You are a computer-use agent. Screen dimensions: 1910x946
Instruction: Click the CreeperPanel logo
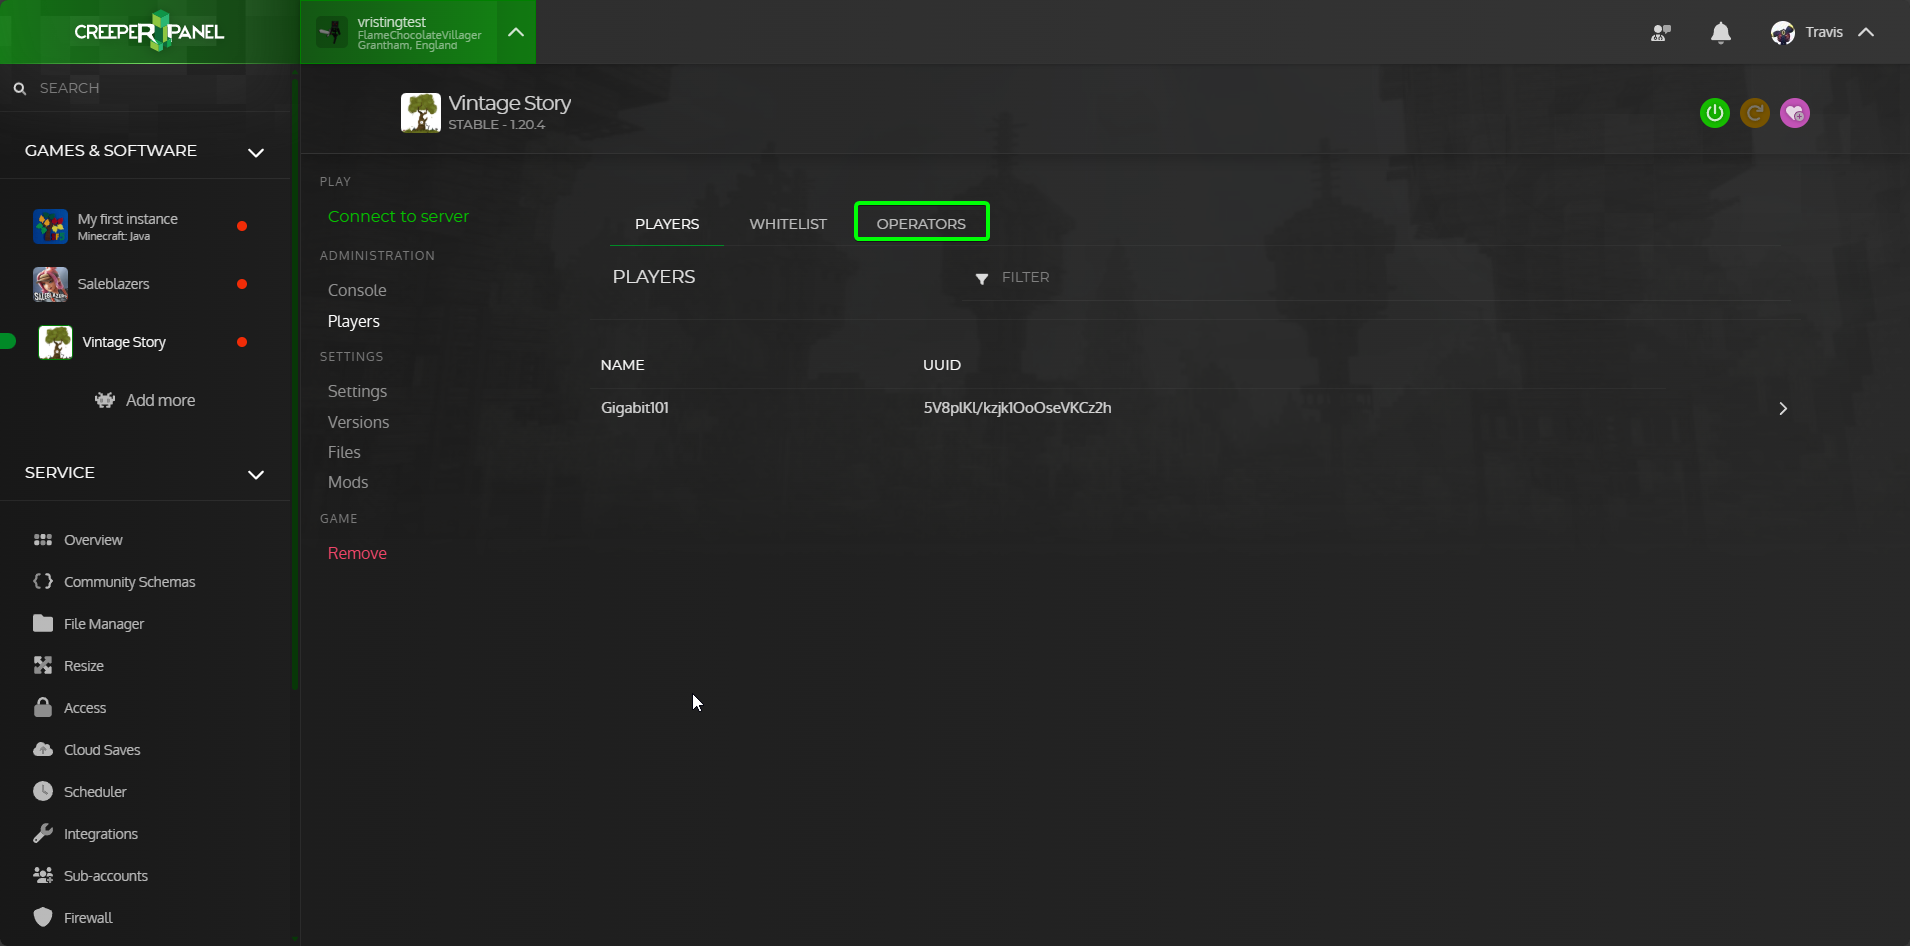(149, 32)
